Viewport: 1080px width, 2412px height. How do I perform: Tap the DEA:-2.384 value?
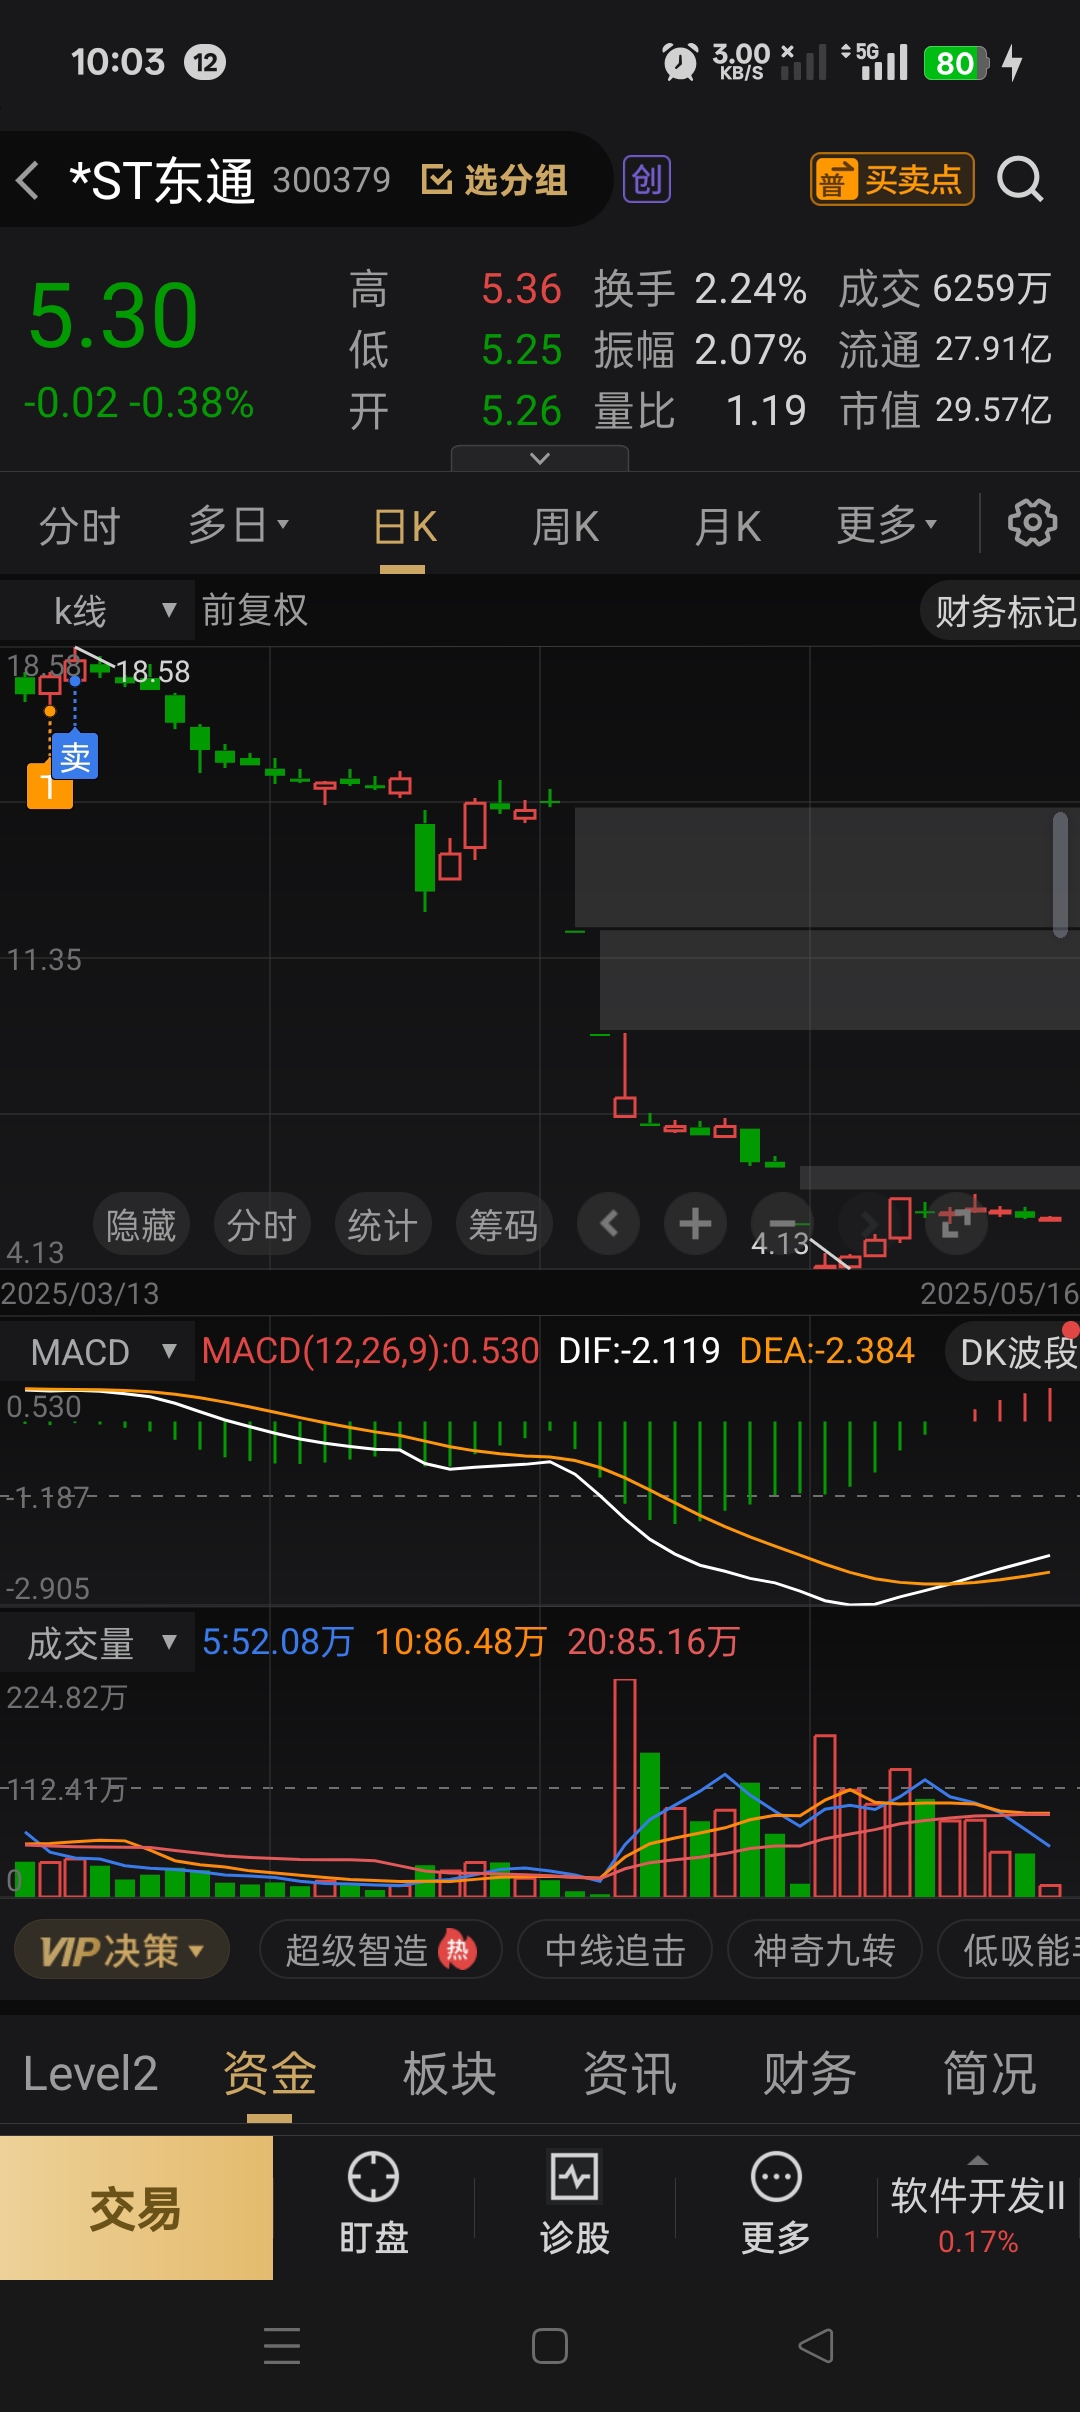(x=827, y=1351)
